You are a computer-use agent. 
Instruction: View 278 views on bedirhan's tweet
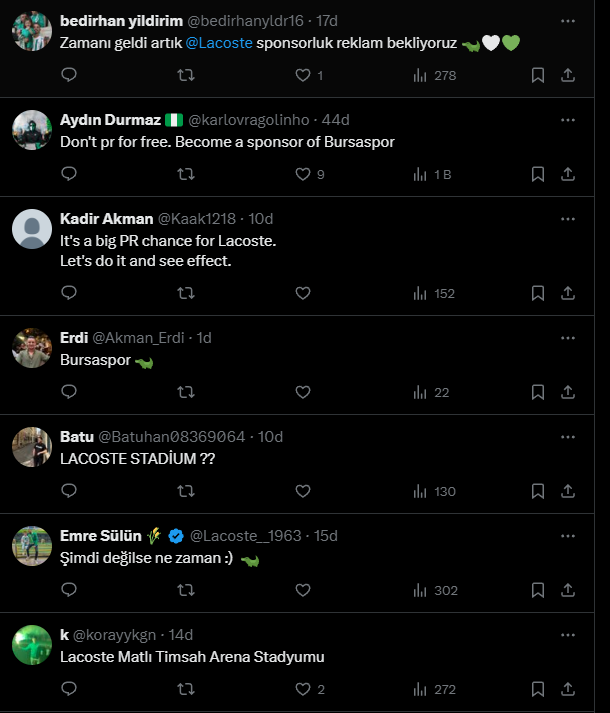(434, 75)
